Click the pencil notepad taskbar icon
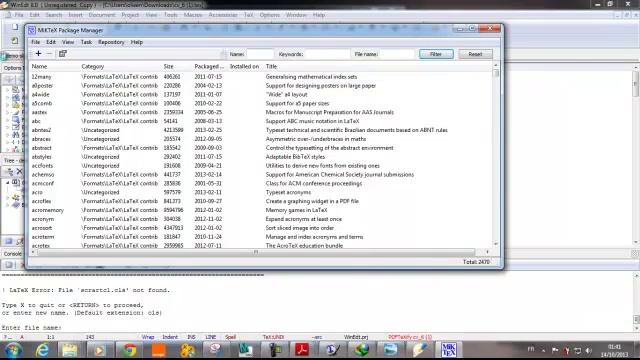This screenshot has width=640, height=360. (x=419, y=350)
